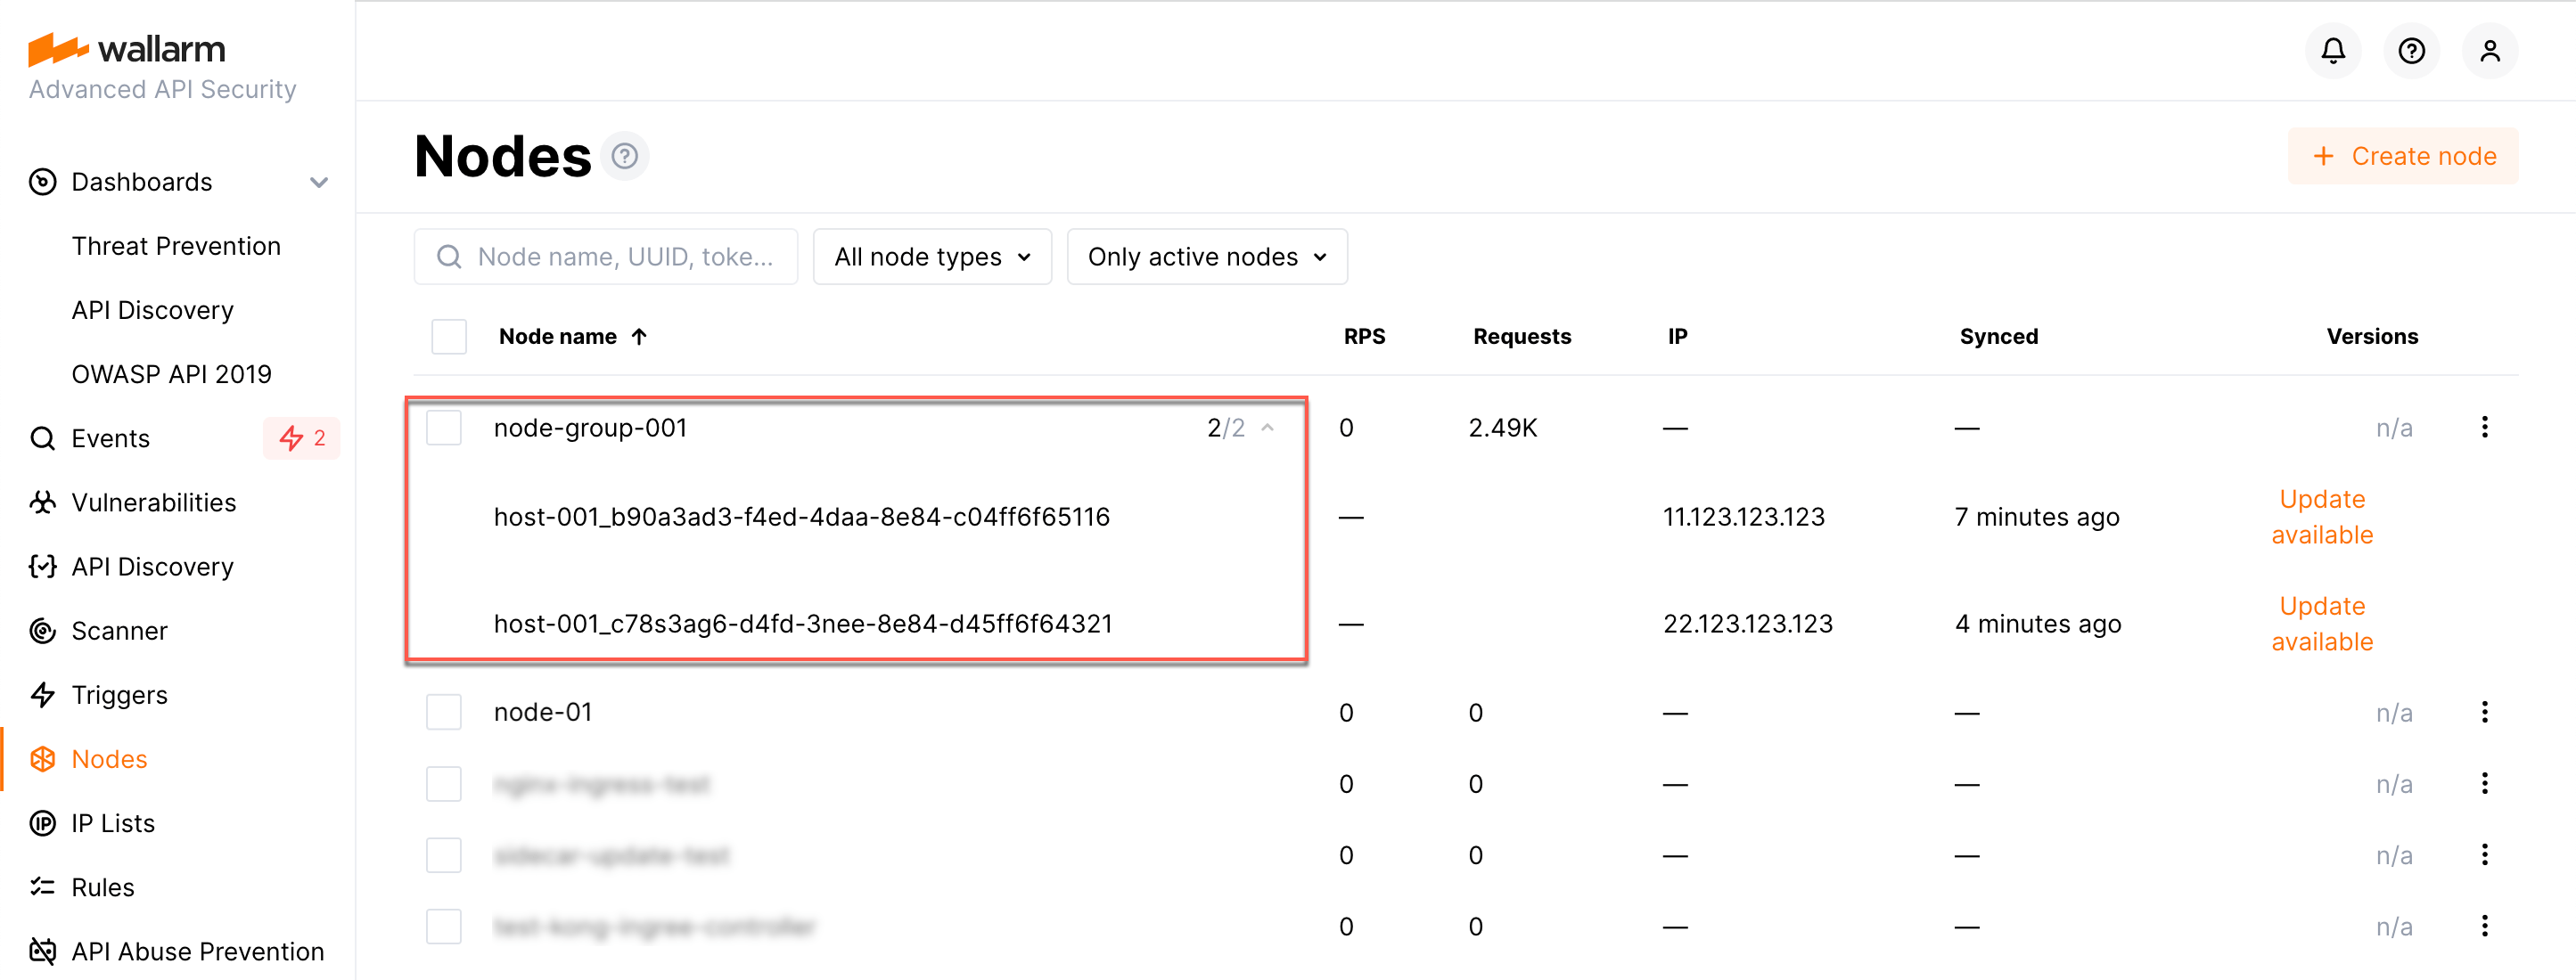This screenshot has height=980, width=2576.
Task: Toggle the select-all checkbox in table header
Action: 449,337
